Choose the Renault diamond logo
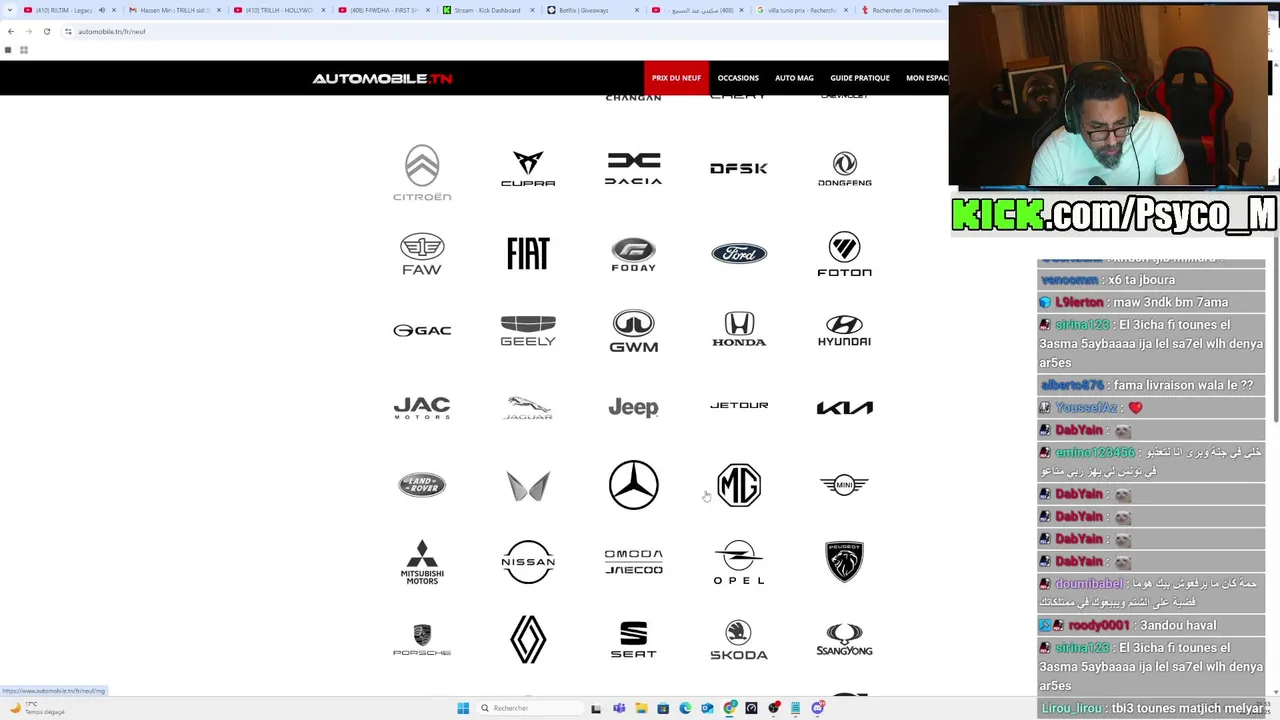The height and width of the screenshot is (720, 1280). click(528, 639)
